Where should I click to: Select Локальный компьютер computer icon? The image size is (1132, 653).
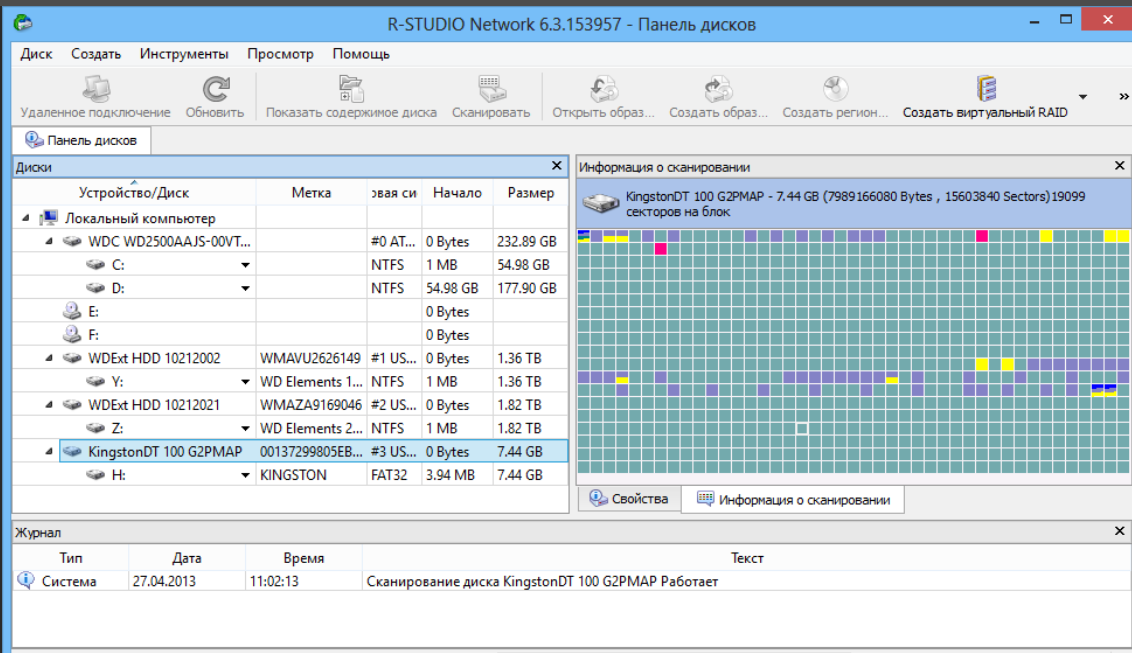point(48,218)
